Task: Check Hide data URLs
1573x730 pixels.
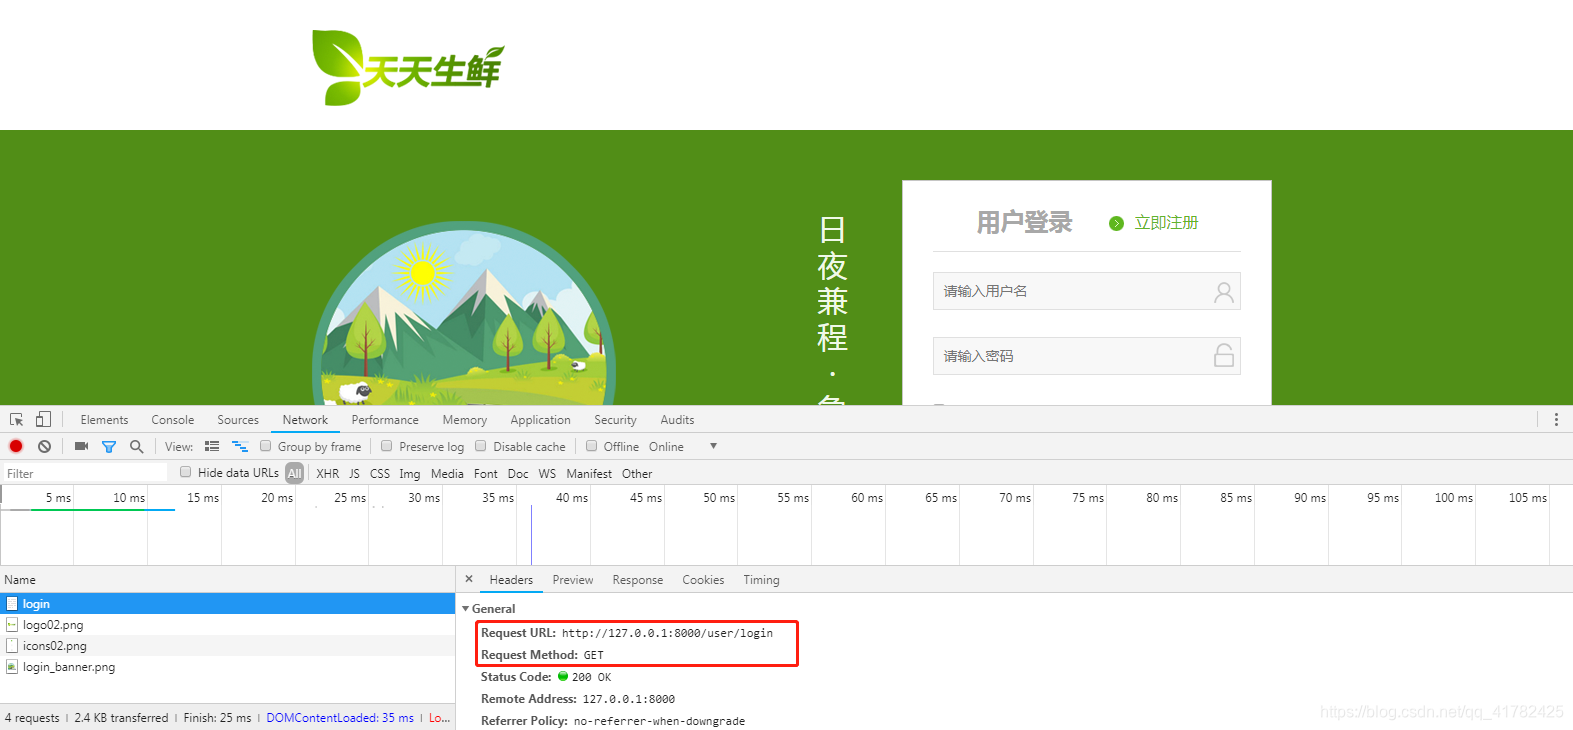Action: click(186, 472)
